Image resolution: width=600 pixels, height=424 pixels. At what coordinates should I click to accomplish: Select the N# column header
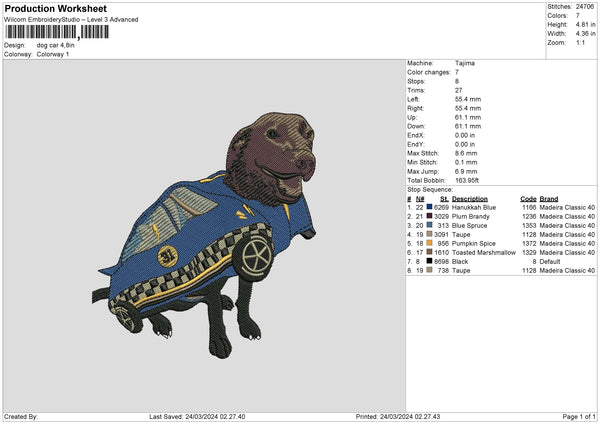point(419,198)
